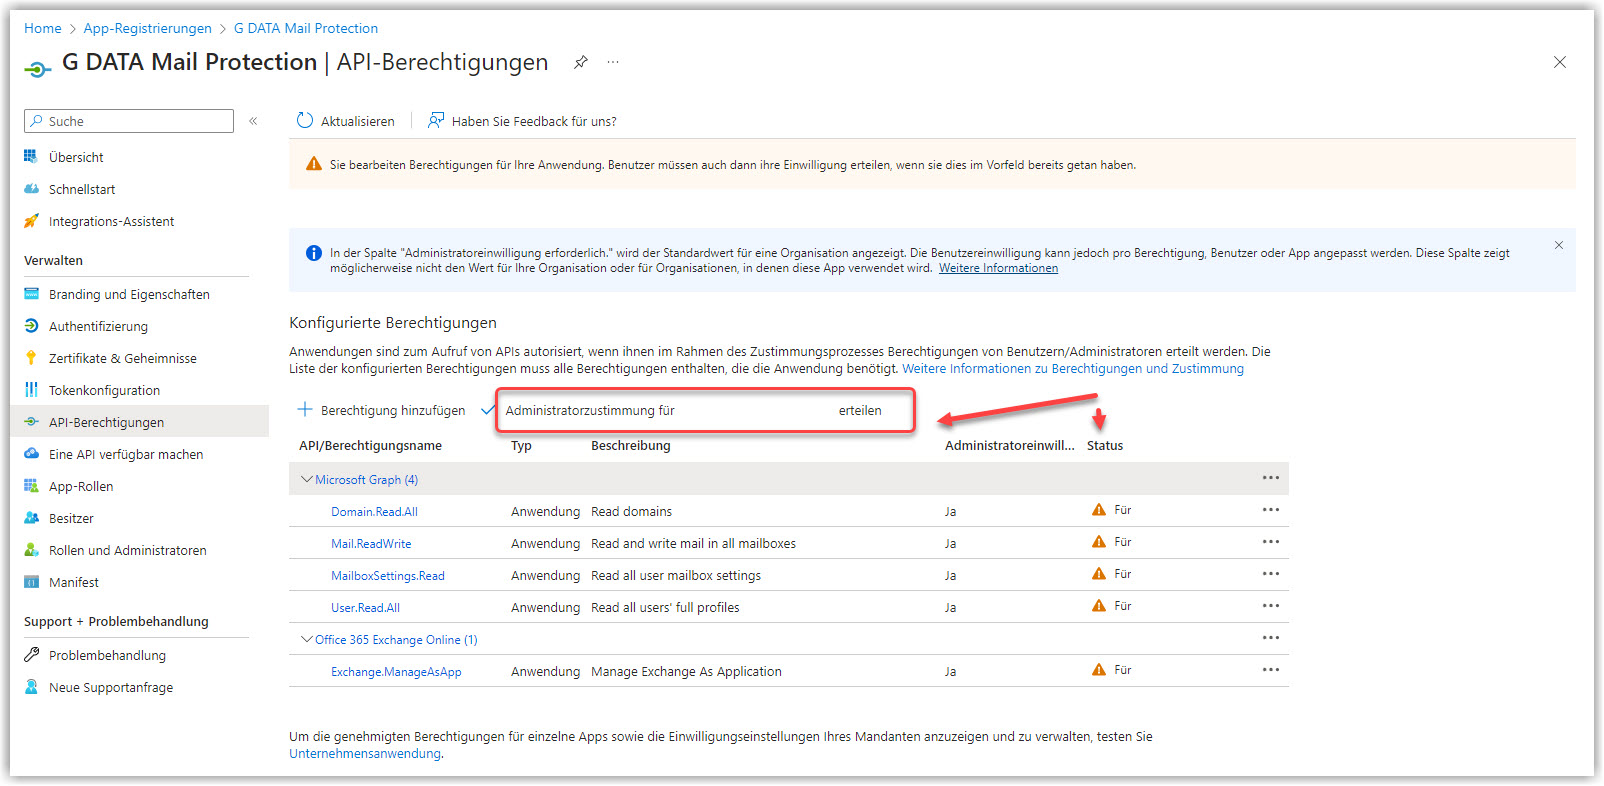Open more options for Exchange.ManageAsApp
This screenshot has height=786, width=1604.
click(1271, 670)
